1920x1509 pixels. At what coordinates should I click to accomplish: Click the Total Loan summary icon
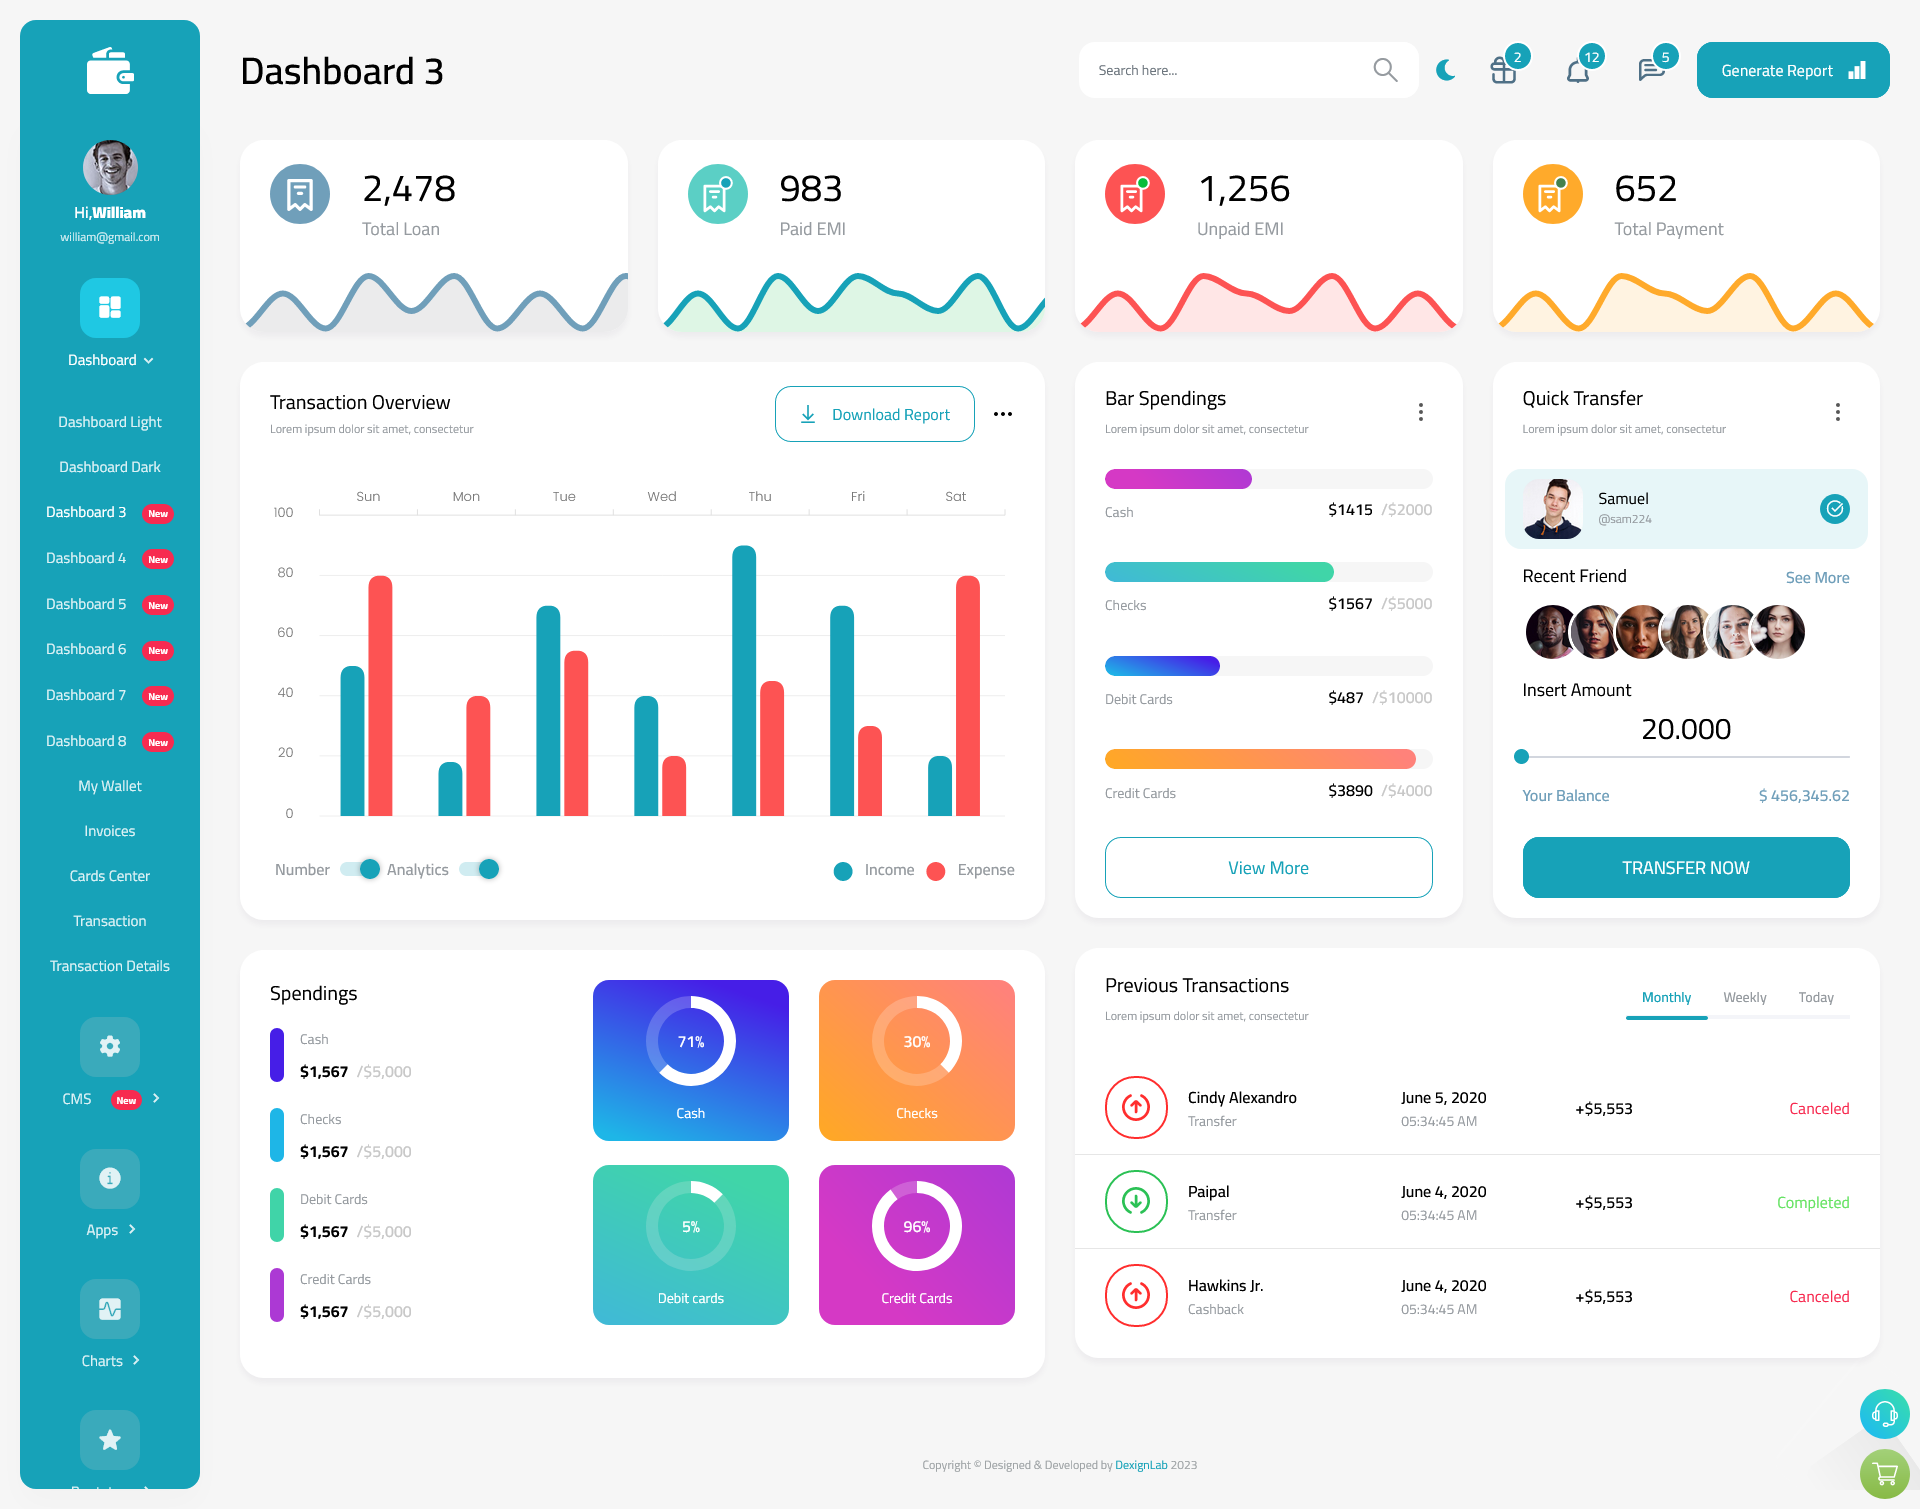299,193
